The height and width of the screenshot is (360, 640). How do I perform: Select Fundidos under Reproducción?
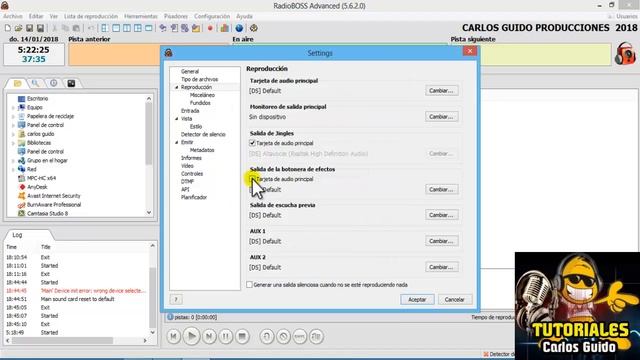(x=200, y=103)
